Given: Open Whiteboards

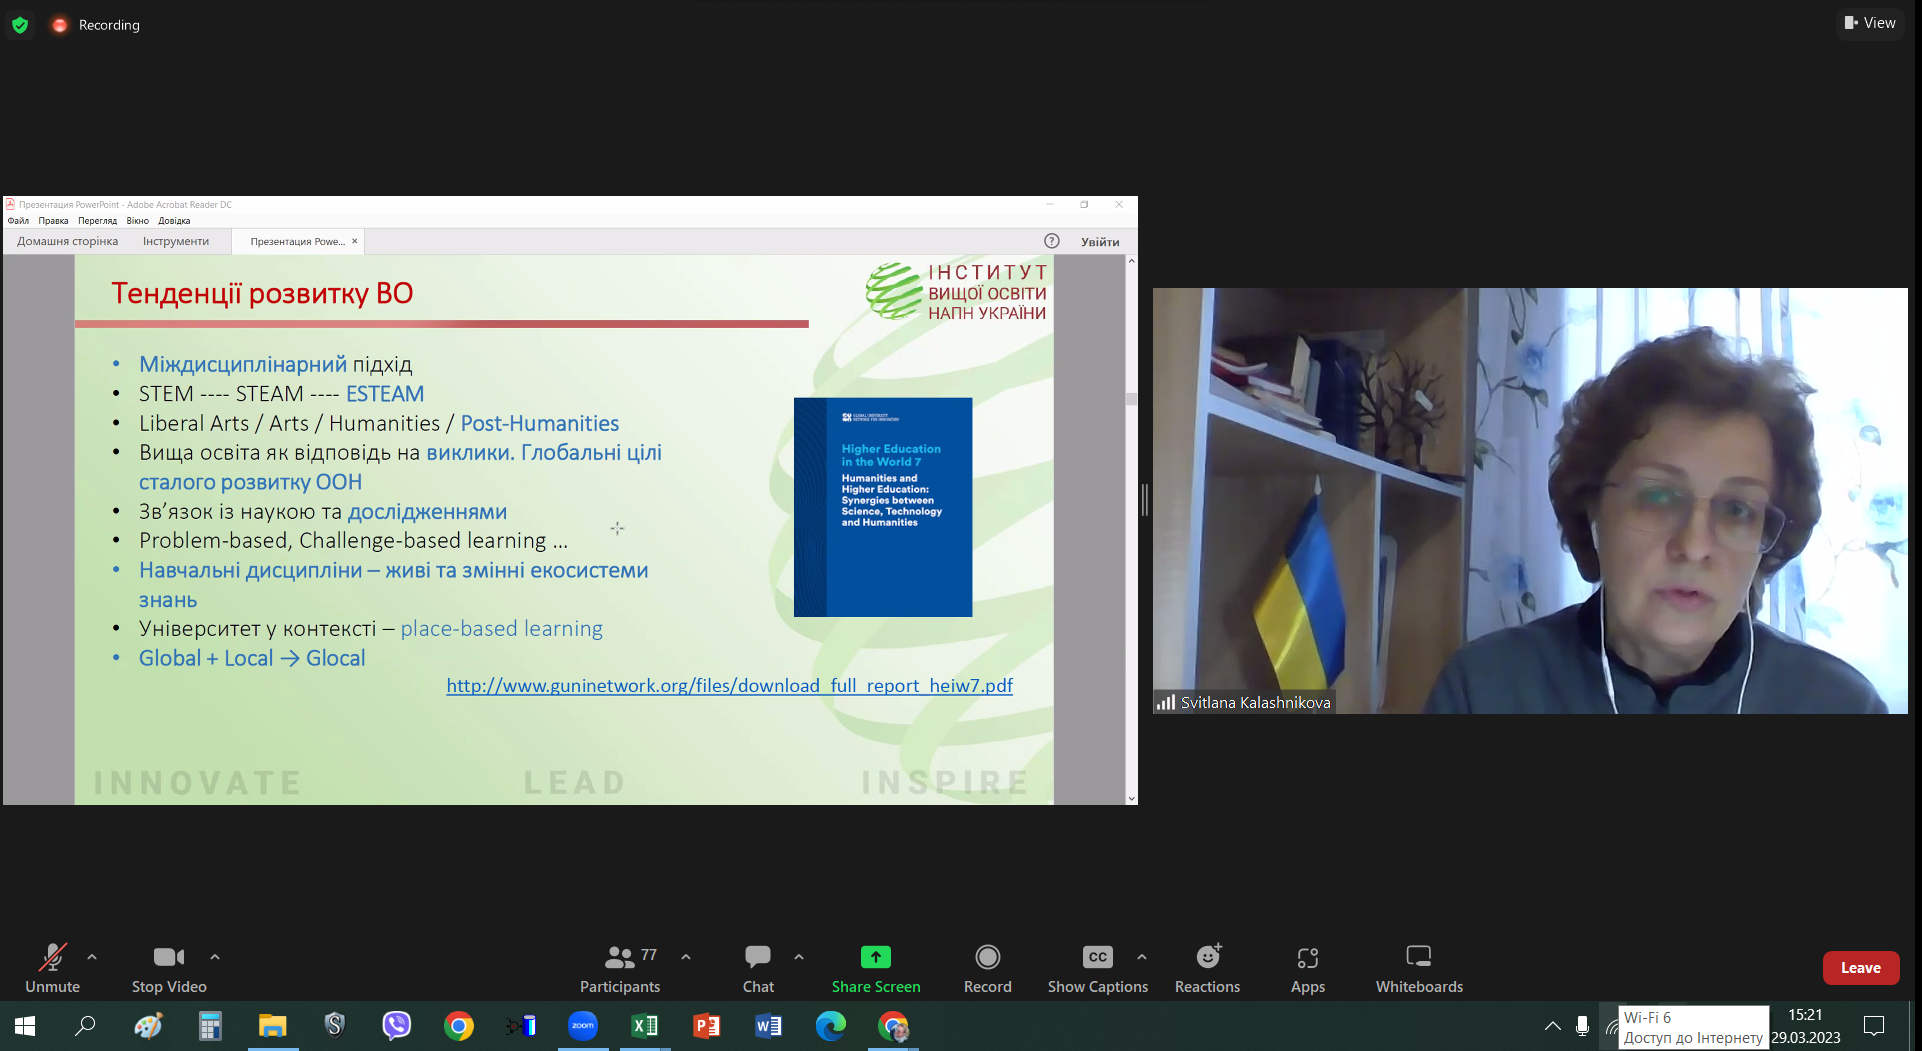Looking at the screenshot, I should click(x=1418, y=968).
